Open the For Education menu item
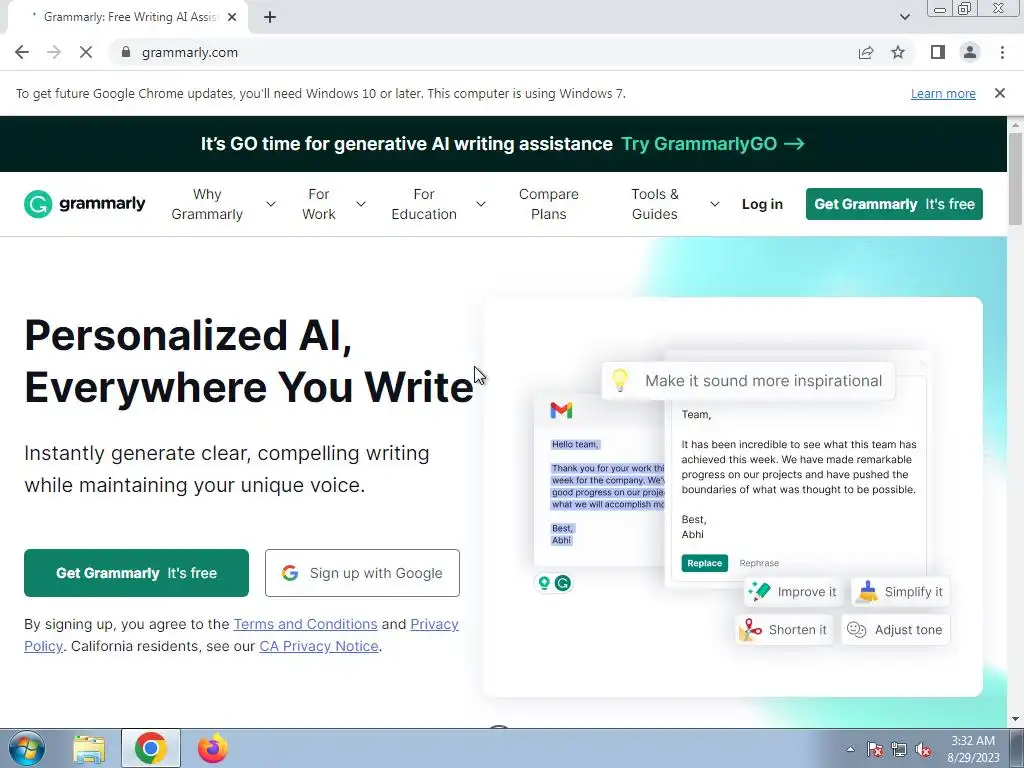1024x768 pixels. point(424,204)
